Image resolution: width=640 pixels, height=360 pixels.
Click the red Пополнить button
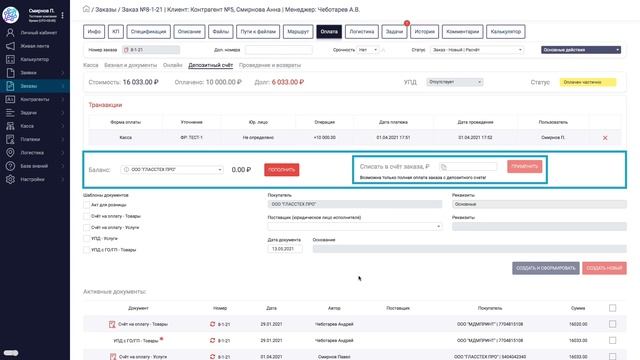[x=282, y=170]
